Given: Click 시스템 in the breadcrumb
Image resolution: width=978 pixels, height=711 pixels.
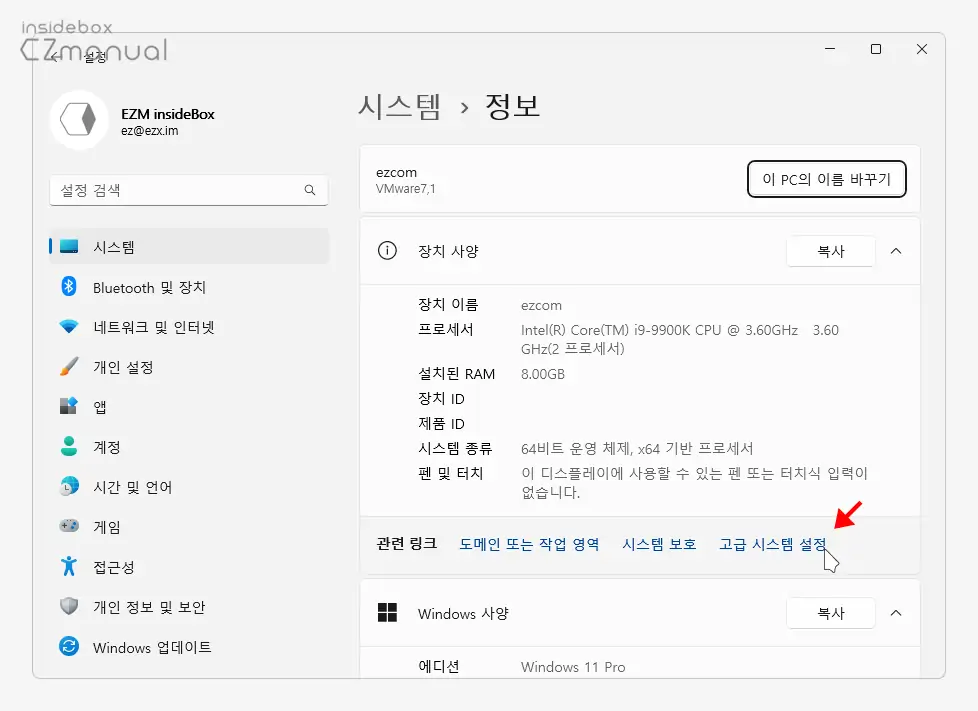Looking at the screenshot, I should (399, 106).
